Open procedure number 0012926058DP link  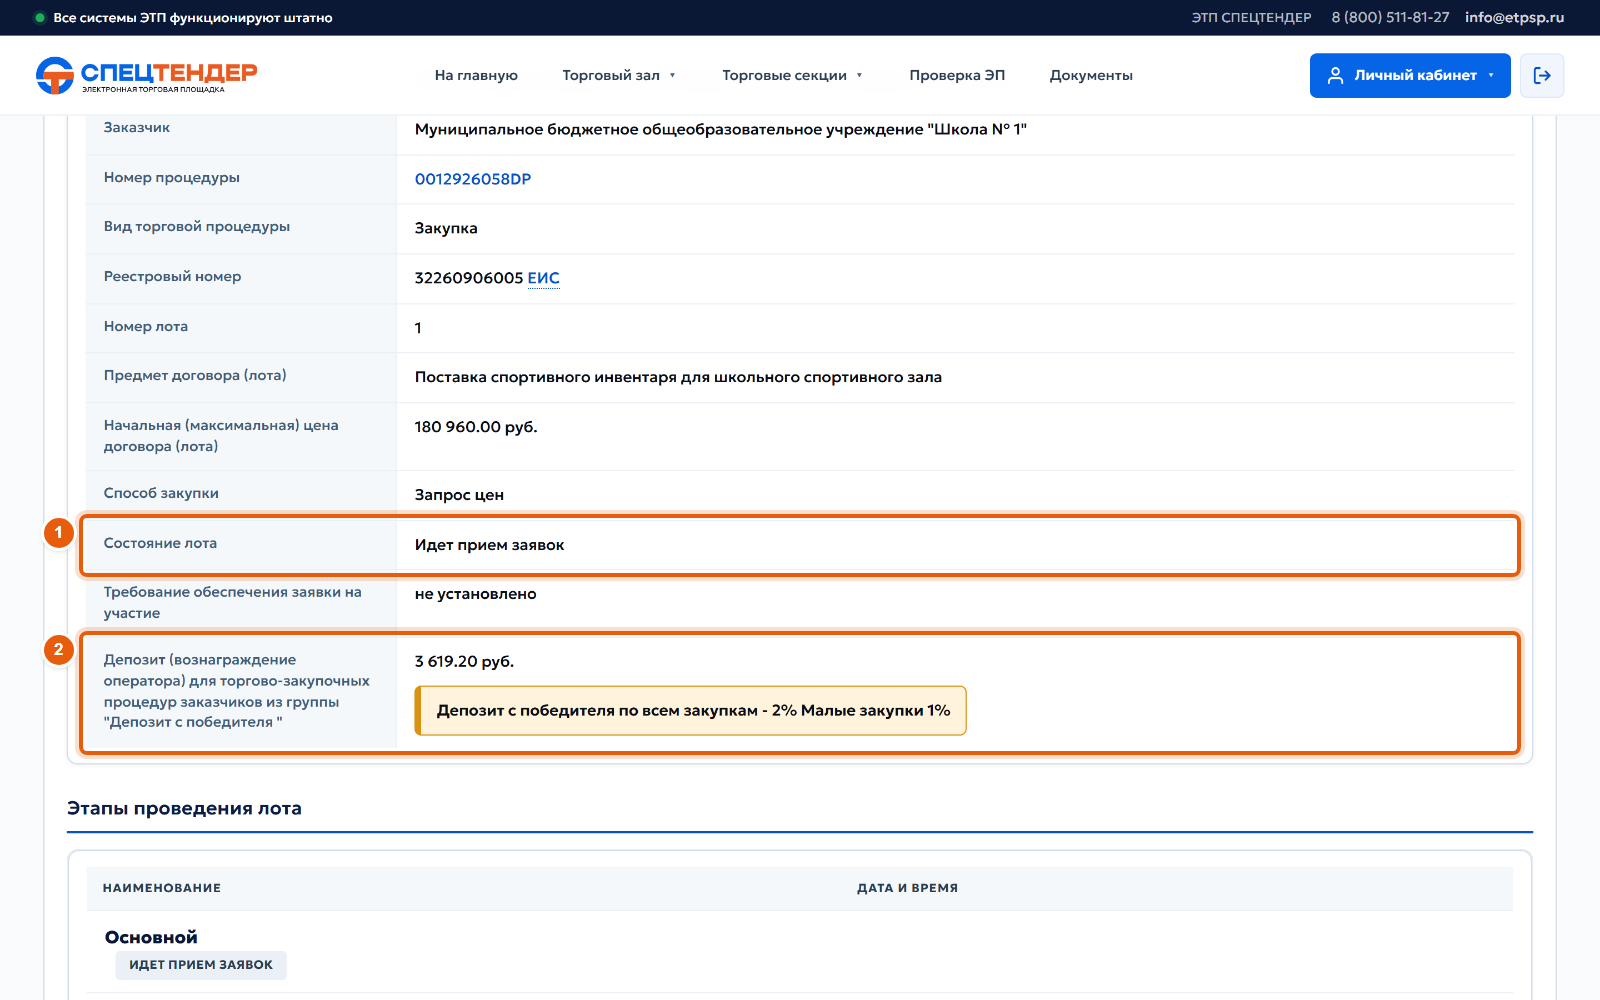[x=473, y=179]
